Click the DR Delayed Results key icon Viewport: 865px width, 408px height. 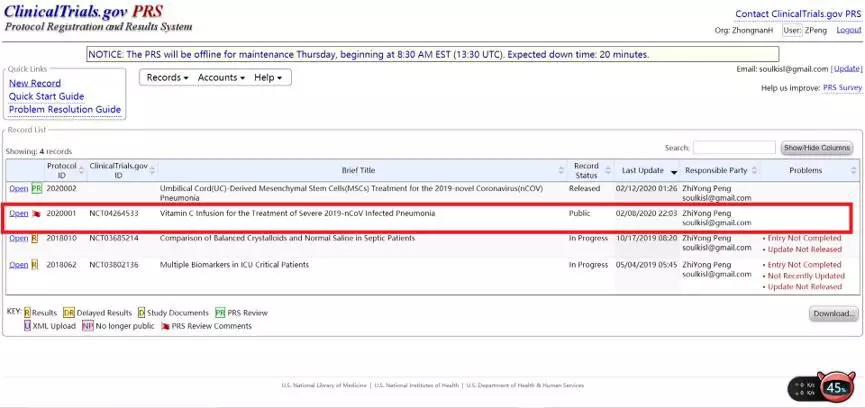[x=68, y=313]
